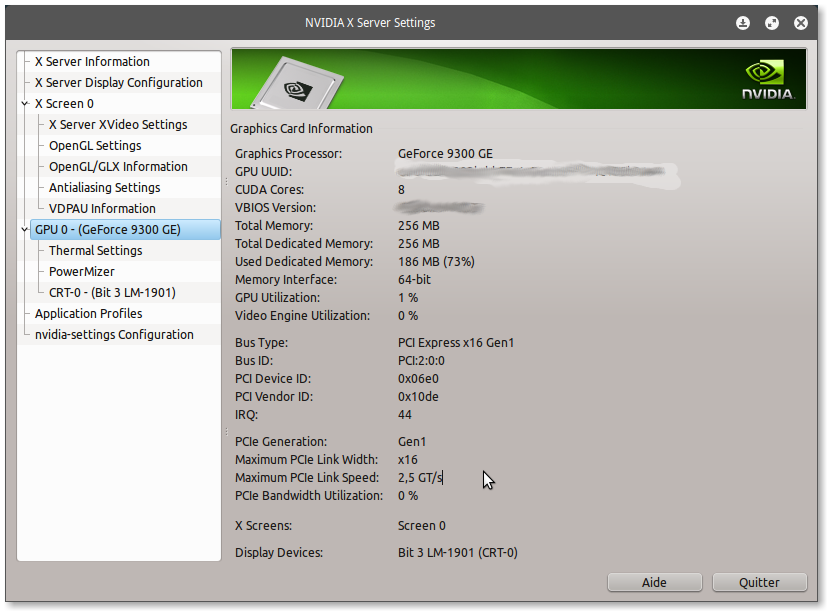Collapse the GPU 0 tree node
827x611 pixels.
25,230
